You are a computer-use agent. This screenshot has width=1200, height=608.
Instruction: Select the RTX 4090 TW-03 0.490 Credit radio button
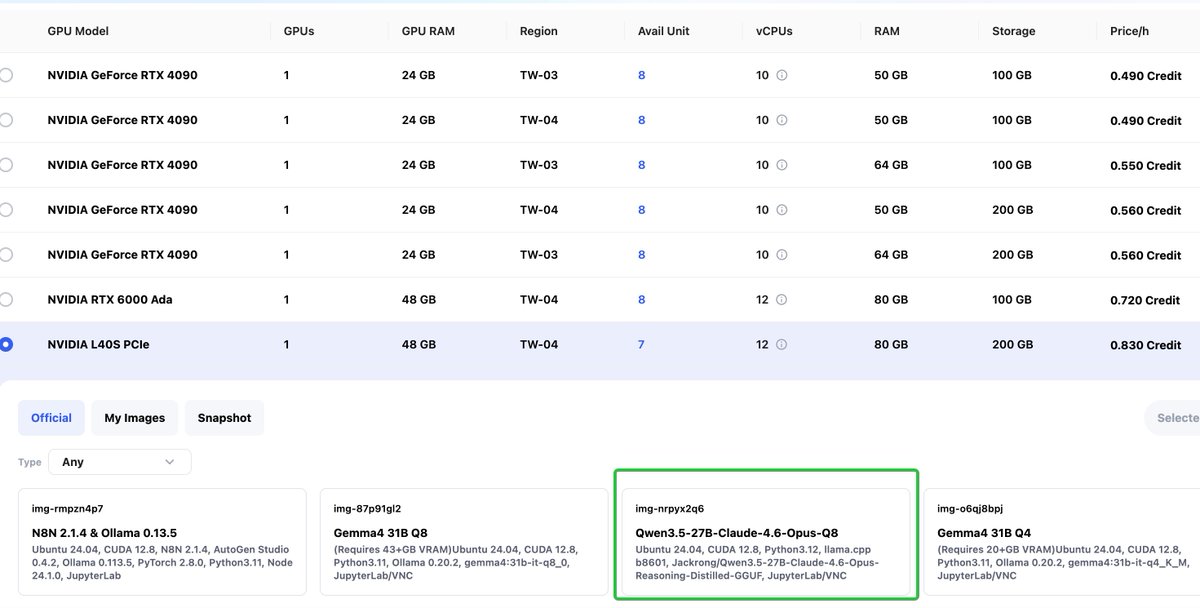pos(6,75)
